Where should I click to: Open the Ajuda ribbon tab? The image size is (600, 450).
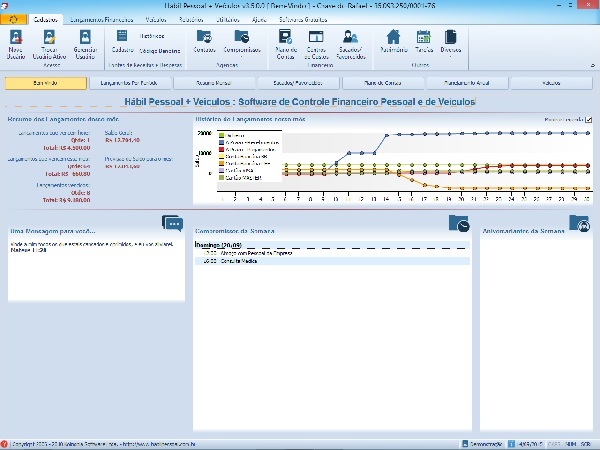point(259,20)
